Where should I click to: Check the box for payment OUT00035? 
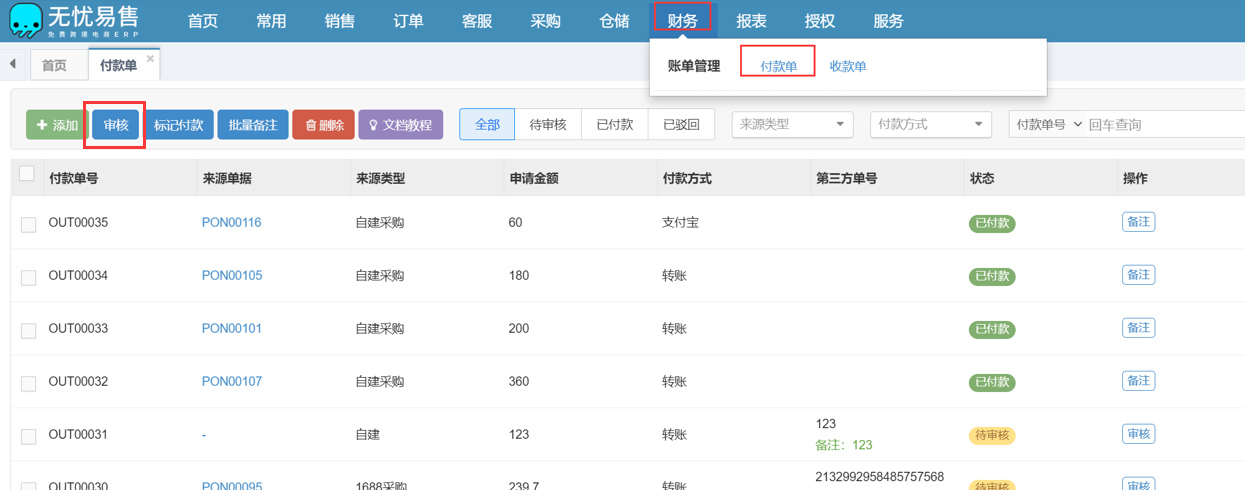point(28,225)
